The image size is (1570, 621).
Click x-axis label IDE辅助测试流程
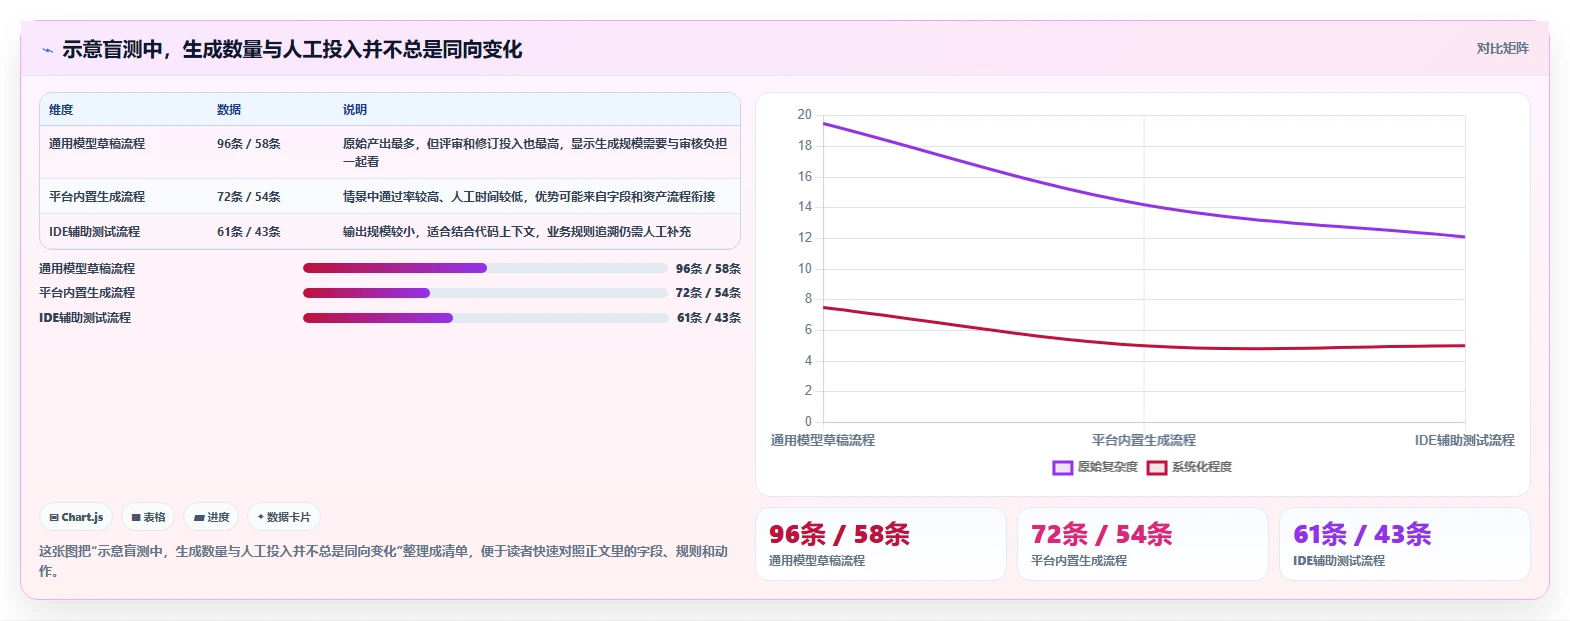(x=1465, y=440)
